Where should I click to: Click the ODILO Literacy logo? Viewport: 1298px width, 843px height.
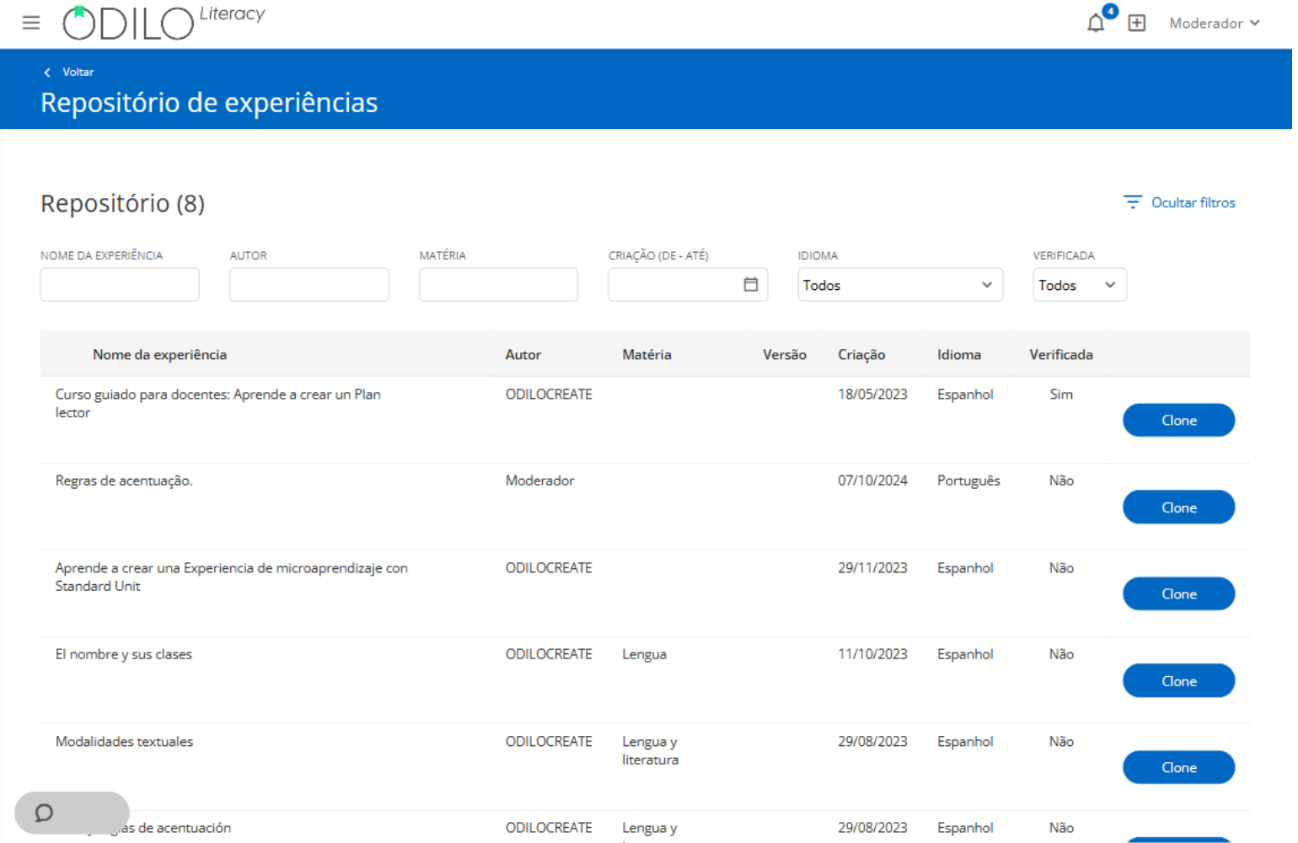pos(163,23)
